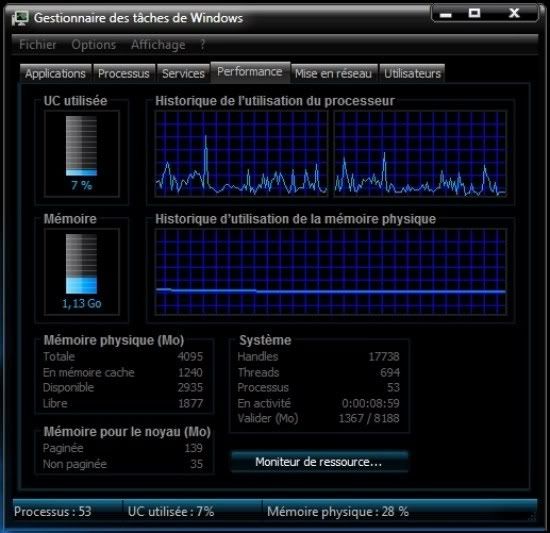Click the second processor history graph
The image size is (550, 533).
tap(420, 154)
